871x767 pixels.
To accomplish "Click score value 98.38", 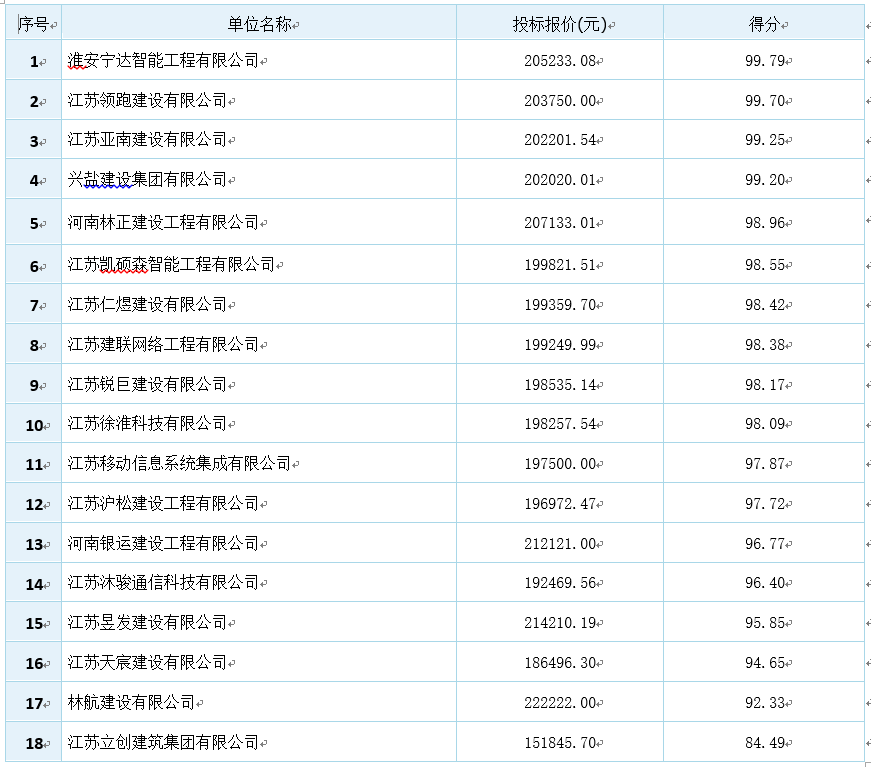I will click(765, 345).
